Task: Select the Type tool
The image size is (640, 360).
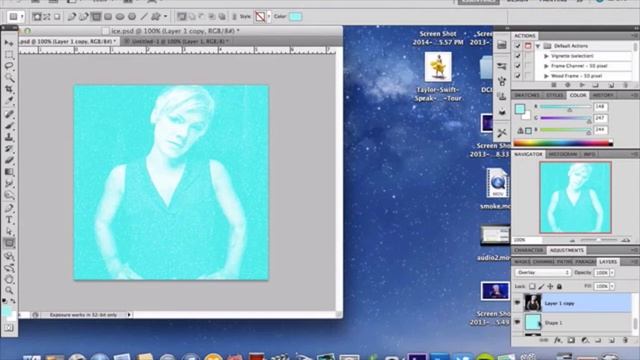Action: [9, 220]
